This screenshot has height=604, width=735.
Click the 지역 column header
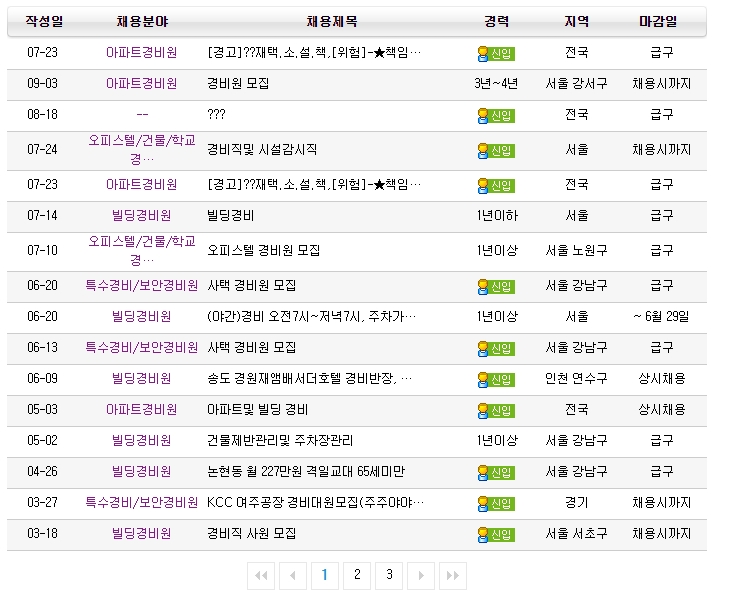pyautogui.click(x=577, y=21)
